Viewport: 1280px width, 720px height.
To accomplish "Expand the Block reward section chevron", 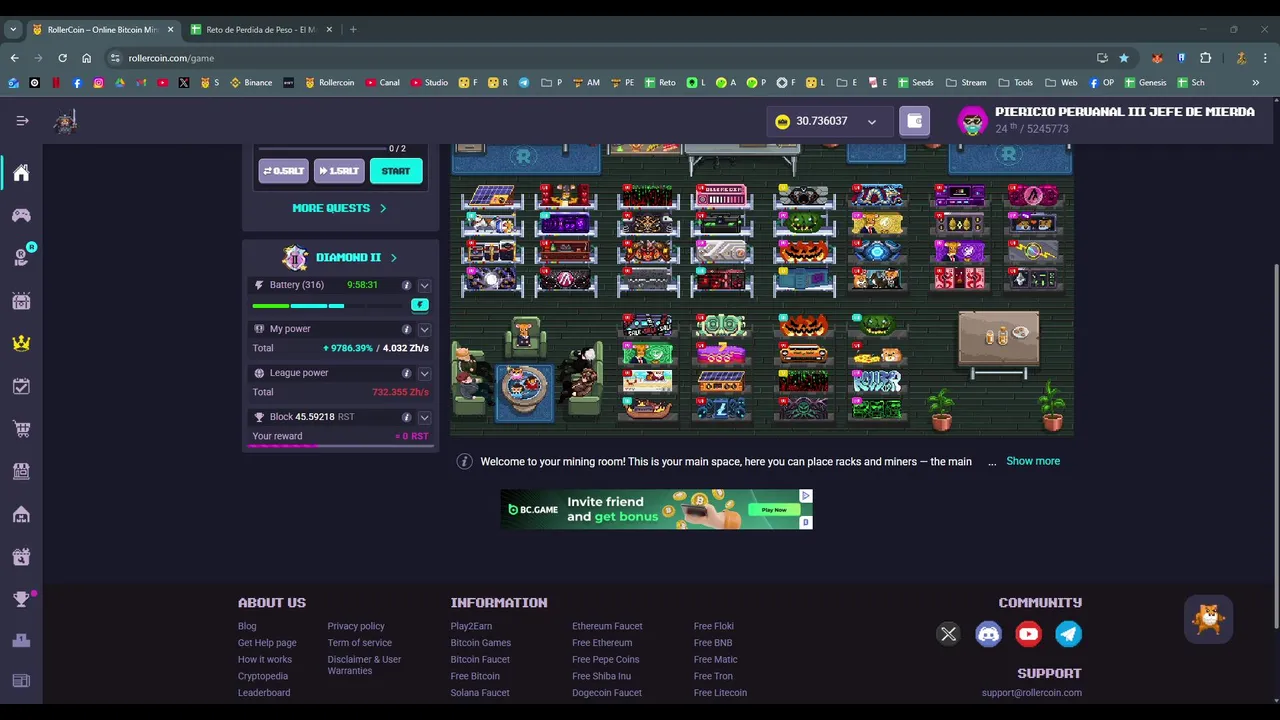I will click(424, 417).
